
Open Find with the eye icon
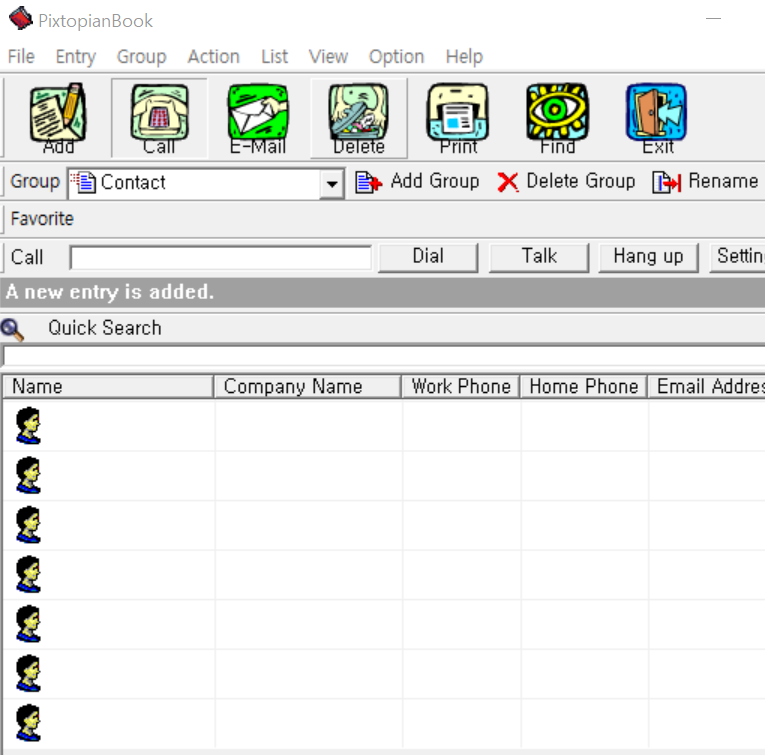[557, 119]
